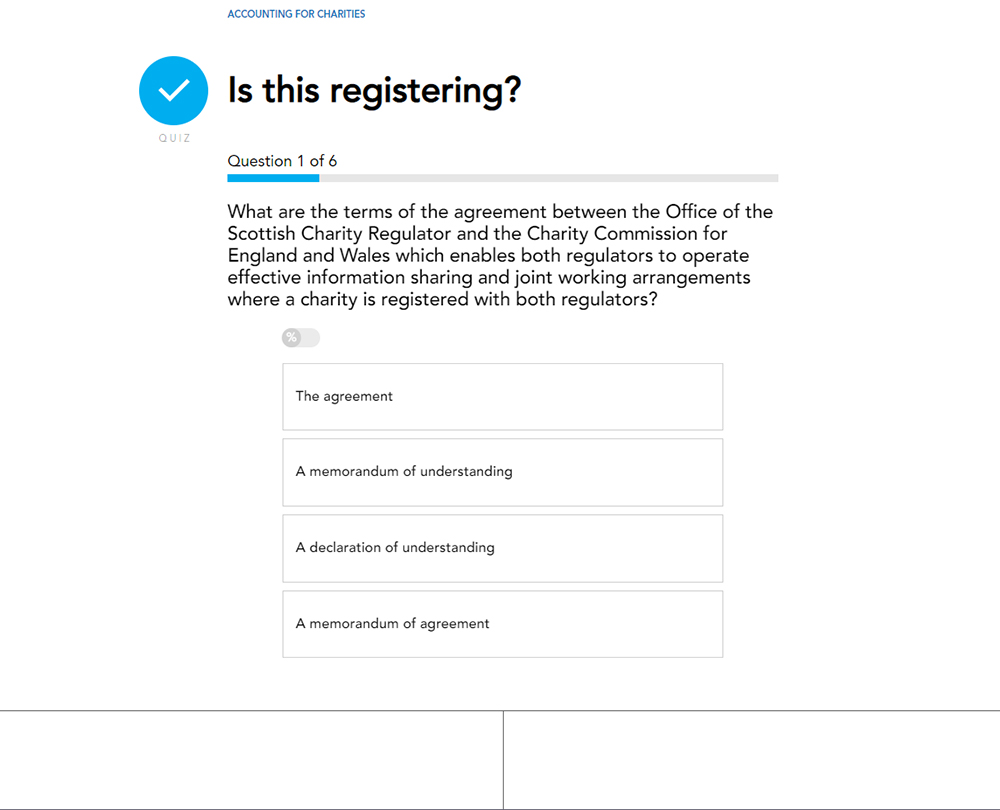
Task: Click the bottom-right empty navigation panel
Action: (x=751, y=760)
